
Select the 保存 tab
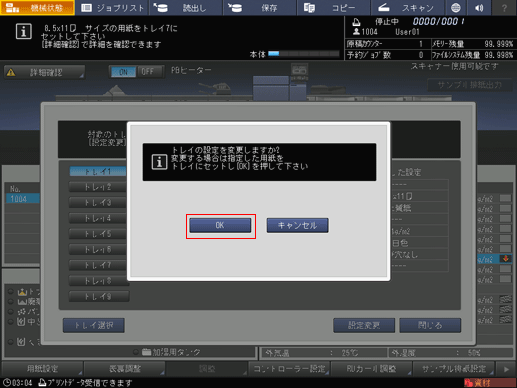(260, 8)
